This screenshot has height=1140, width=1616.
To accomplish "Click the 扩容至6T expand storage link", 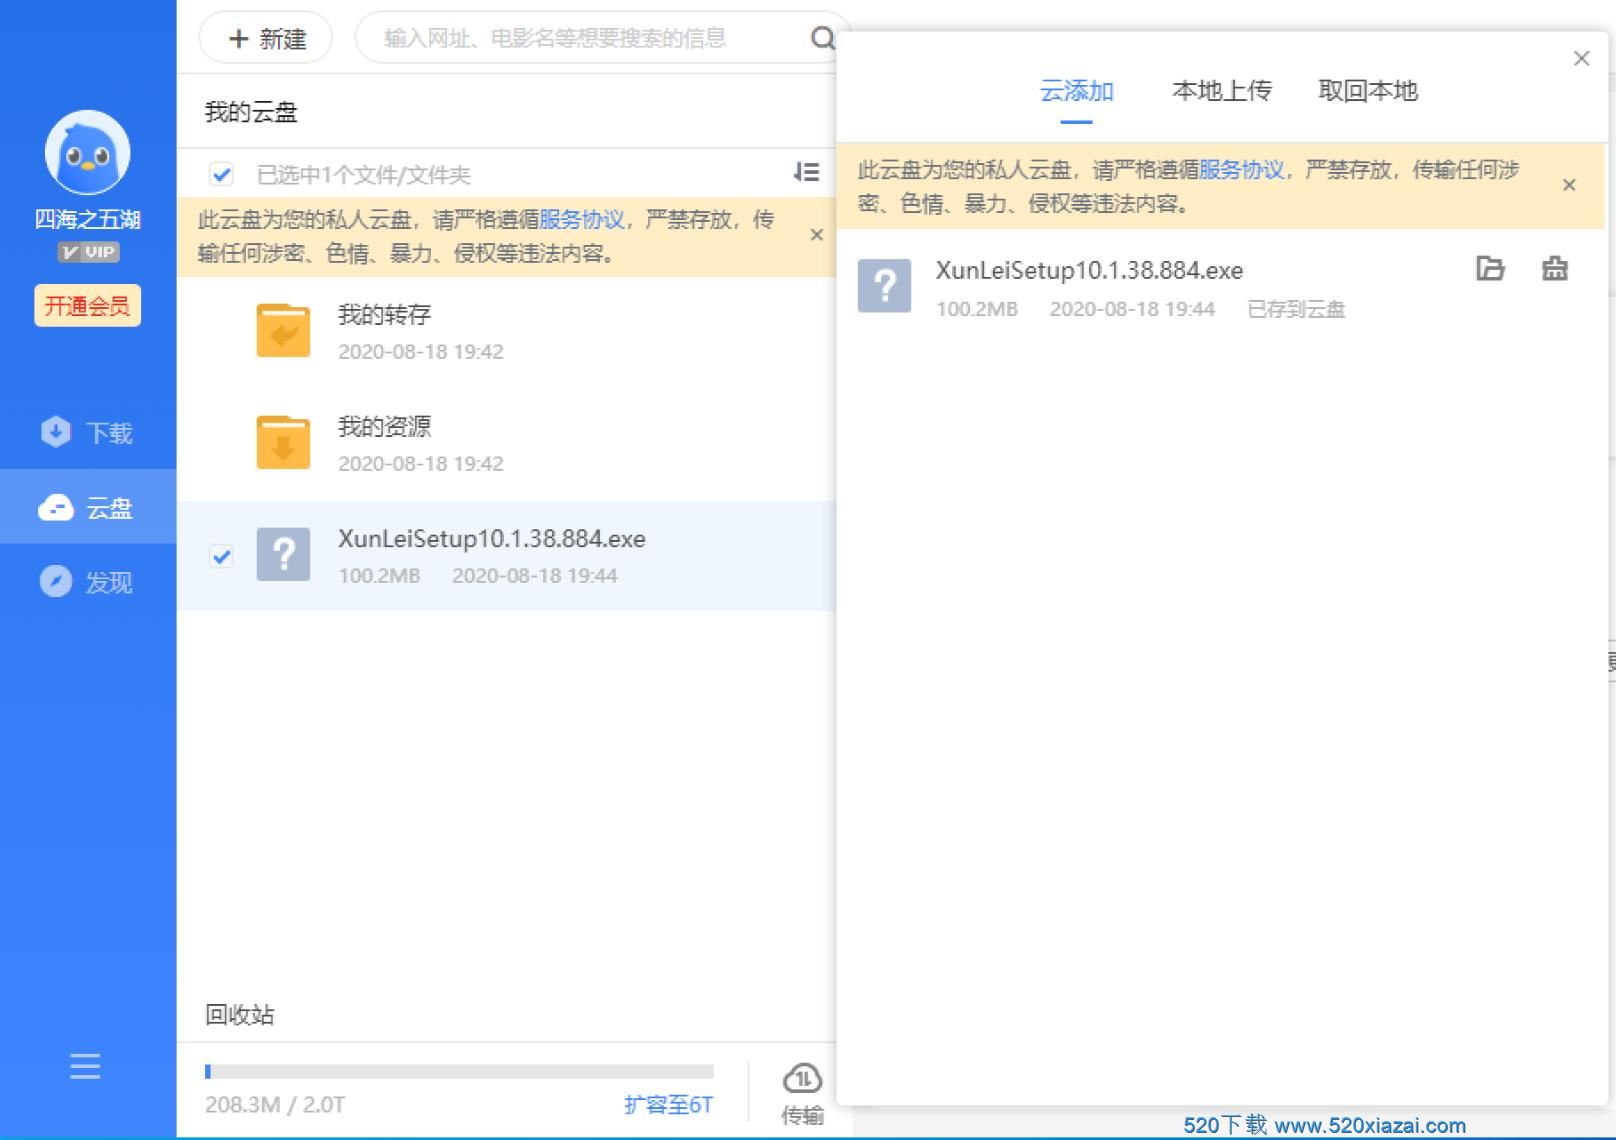I will (x=668, y=1105).
